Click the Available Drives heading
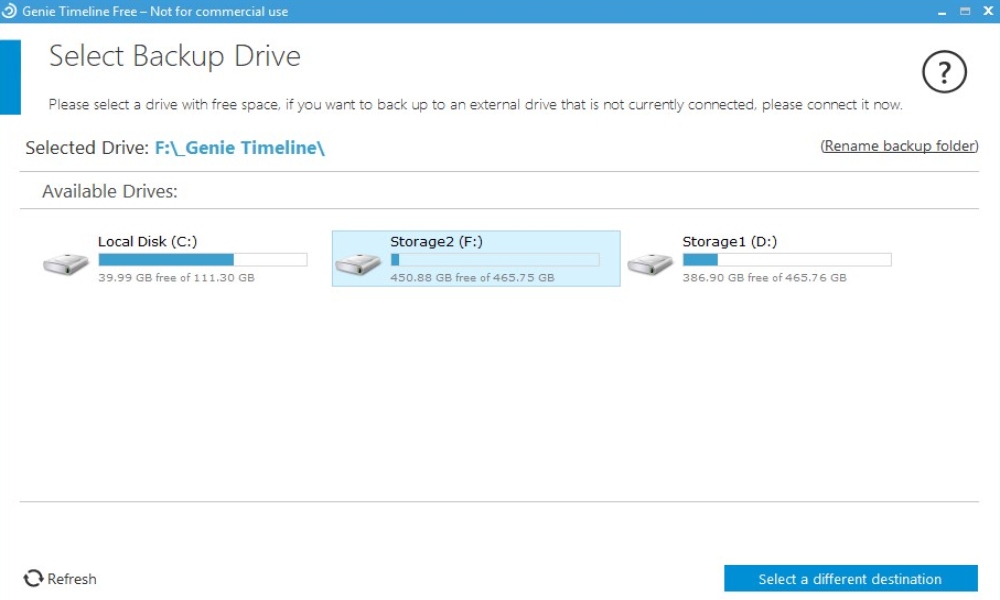Viewport: 1000px width, 600px height. (x=110, y=191)
